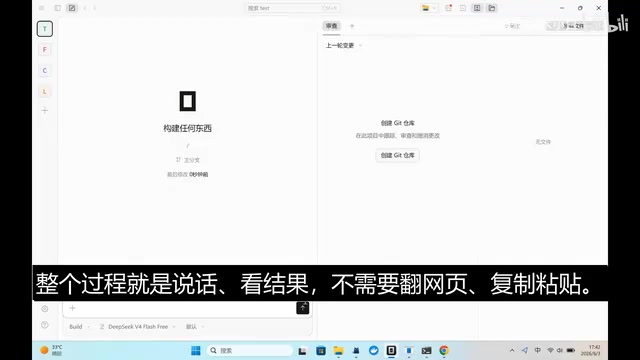Switch to the 审查 tab

click(x=331, y=26)
